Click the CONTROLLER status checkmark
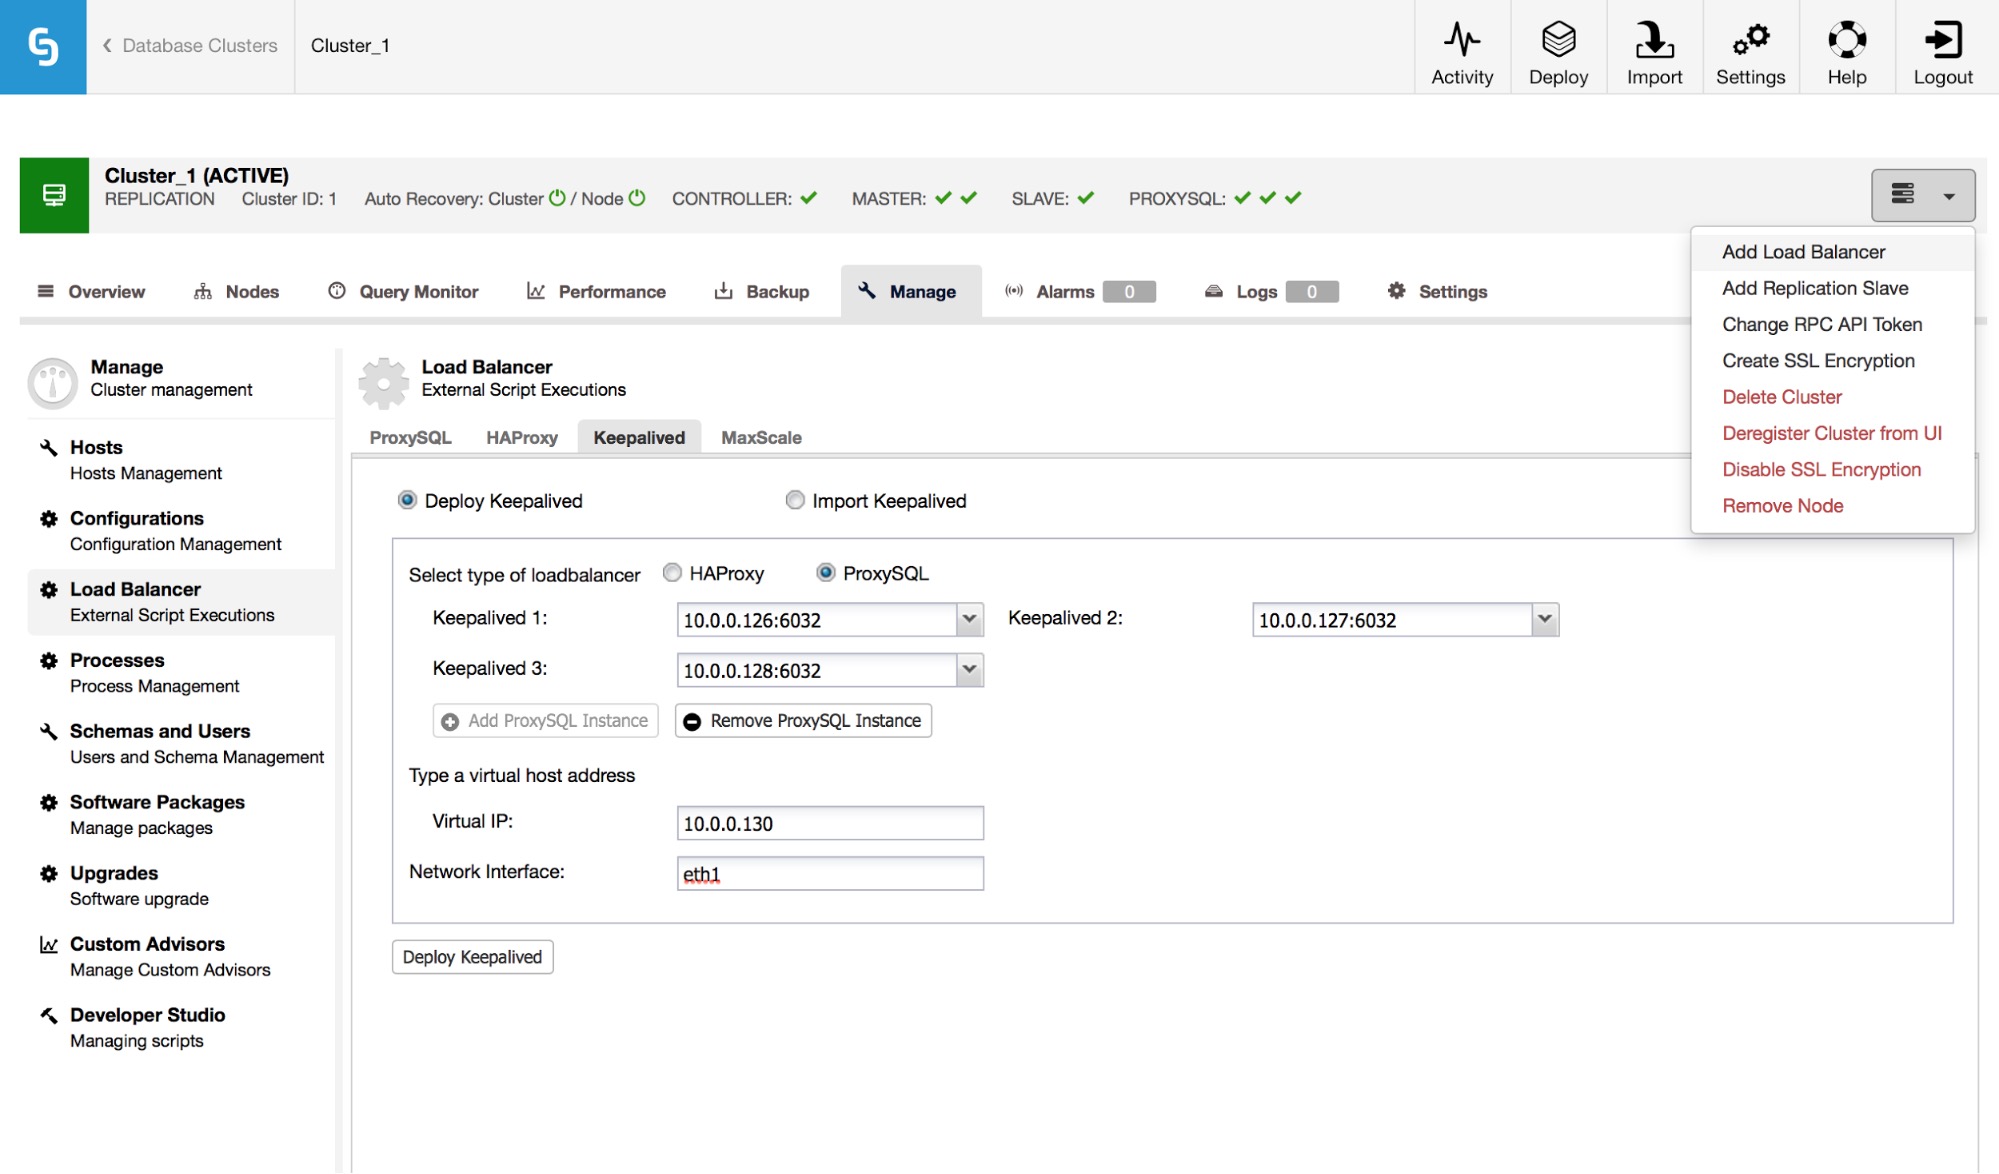 pyautogui.click(x=809, y=198)
